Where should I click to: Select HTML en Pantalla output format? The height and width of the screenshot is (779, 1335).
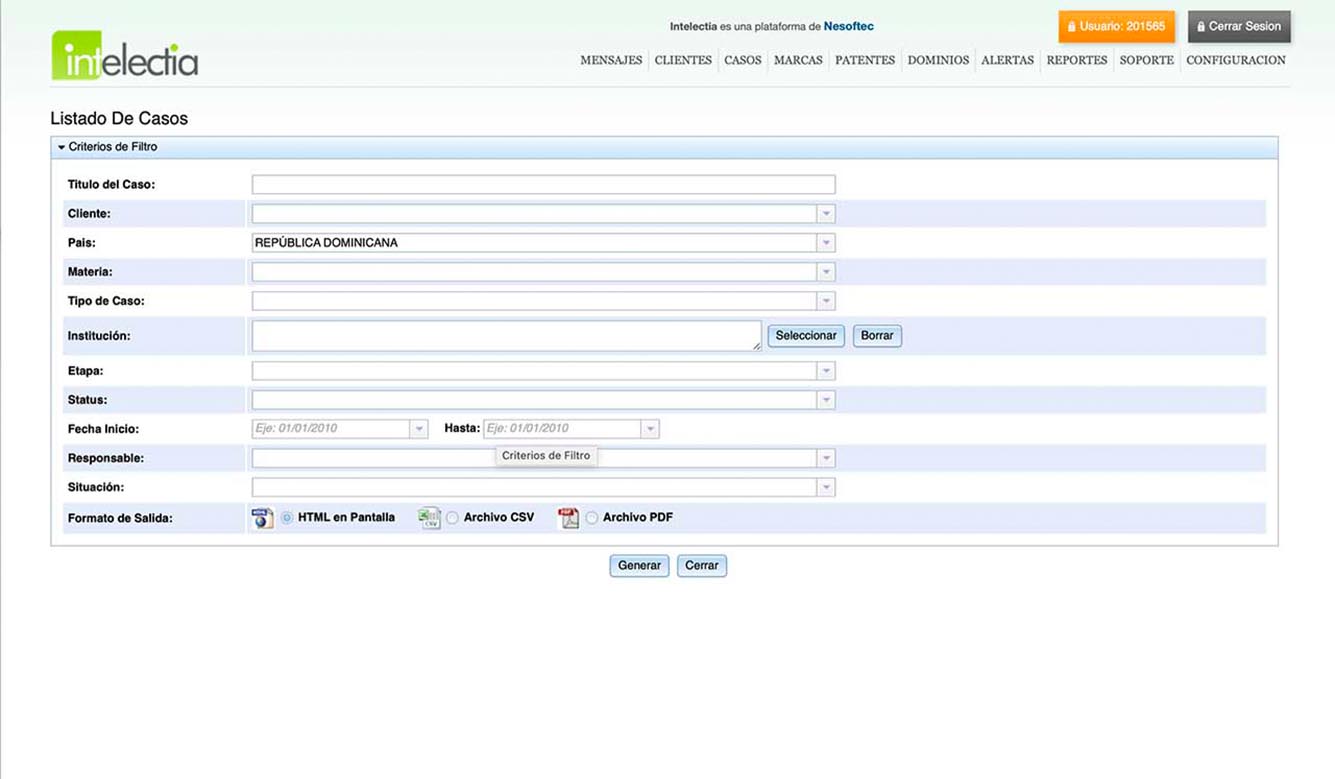[287, 518]
